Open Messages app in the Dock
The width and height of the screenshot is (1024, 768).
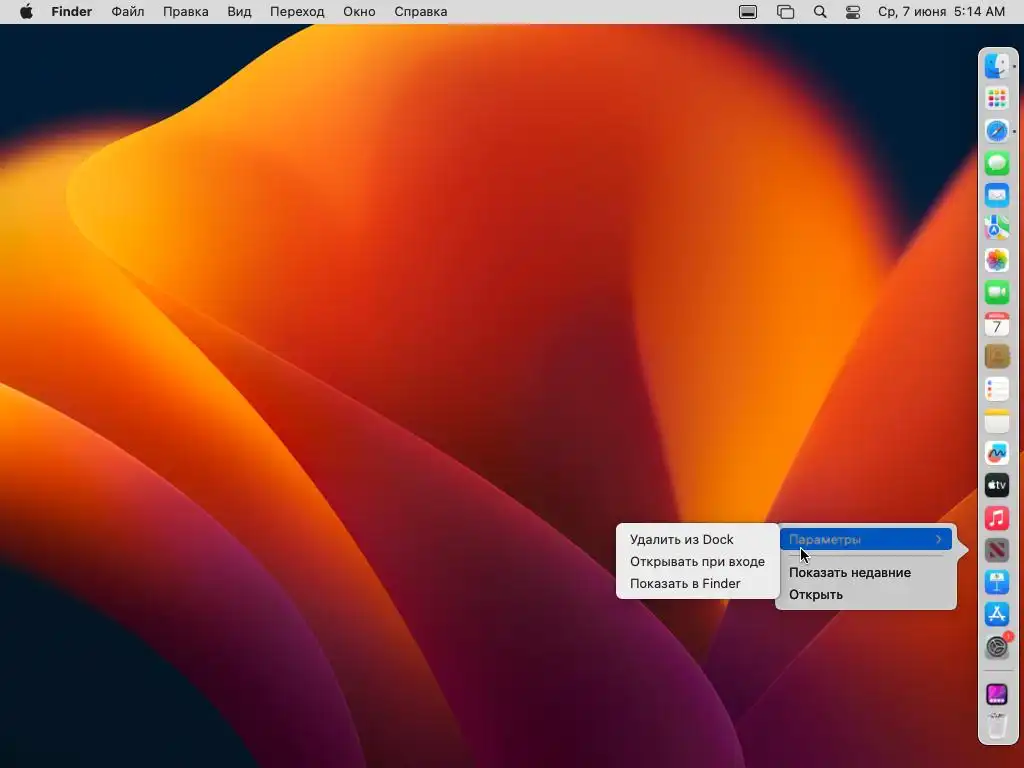pos(997,163)
